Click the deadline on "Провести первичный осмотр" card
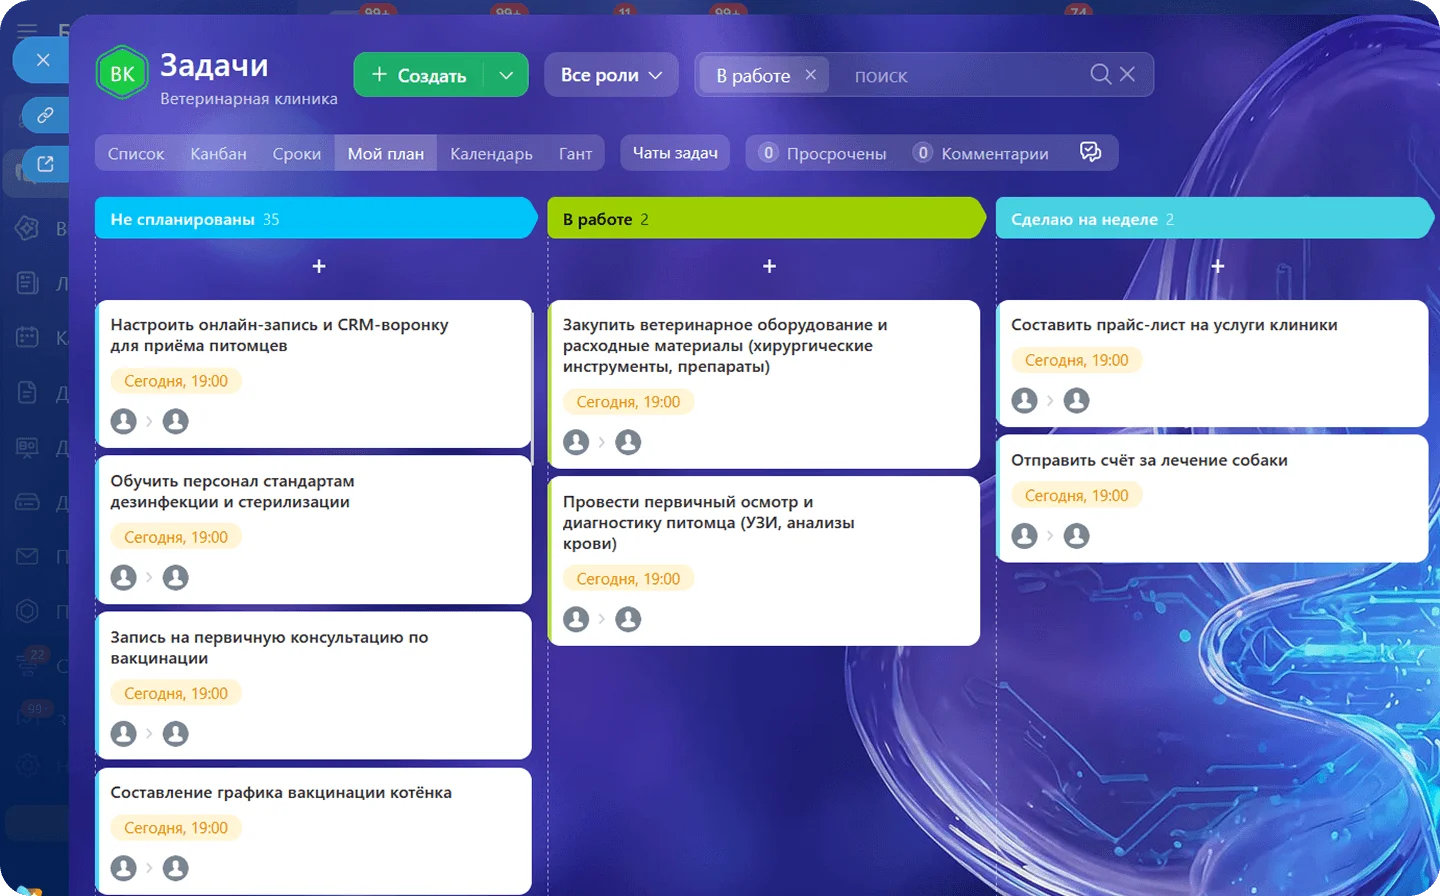This screenshot has height=896, width=1440. coord(628,578)
